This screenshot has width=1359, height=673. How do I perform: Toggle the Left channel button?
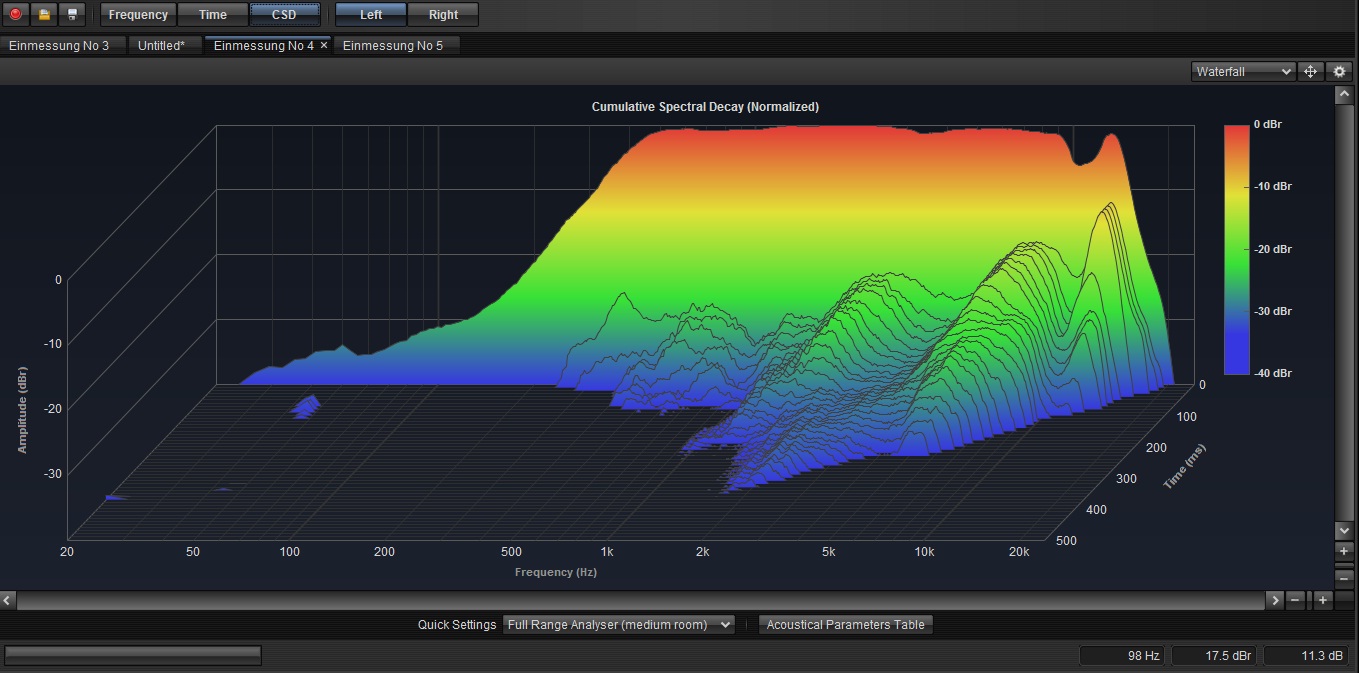[371, 15]
